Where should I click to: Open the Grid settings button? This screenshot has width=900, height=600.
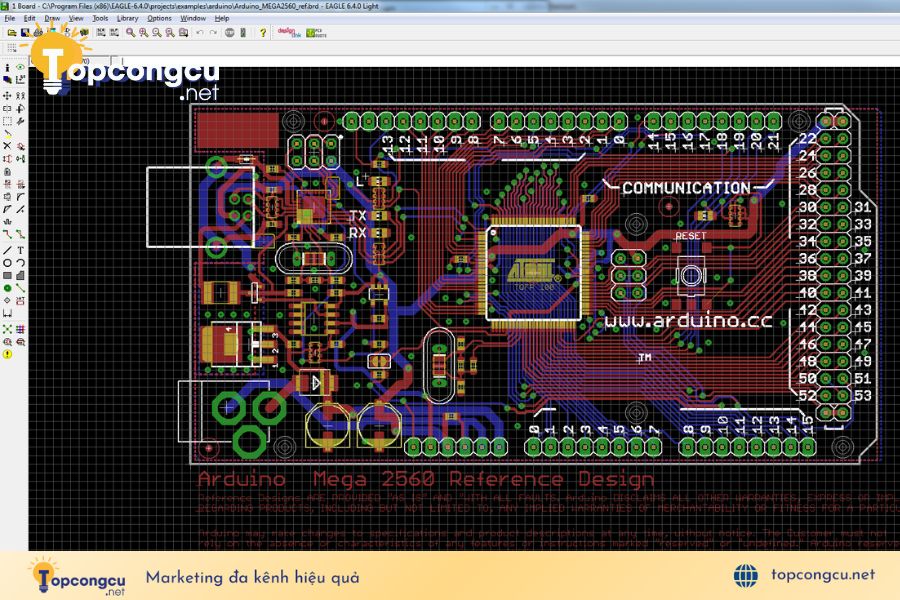(11, 48)
